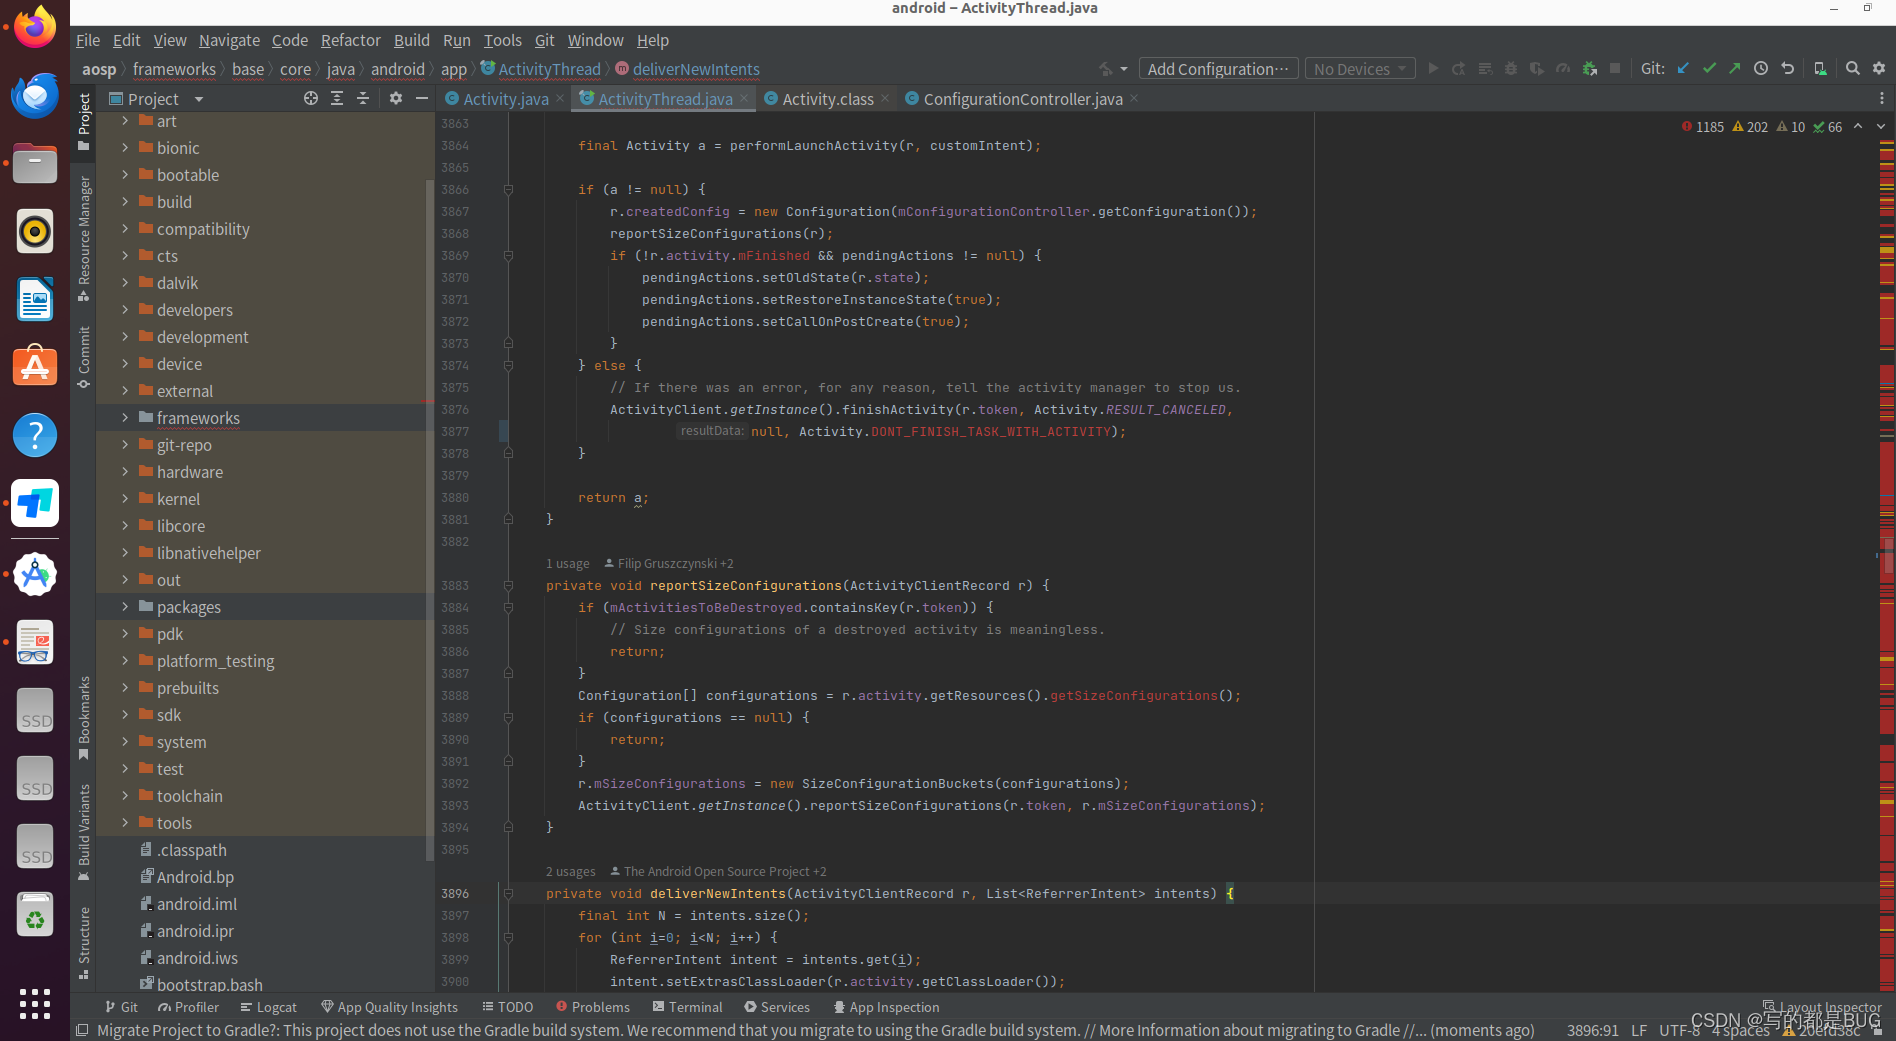The height and width of the screenshot is (1041, 1896).
Task: Click the Run play icon
Action: pos(1433,69)
